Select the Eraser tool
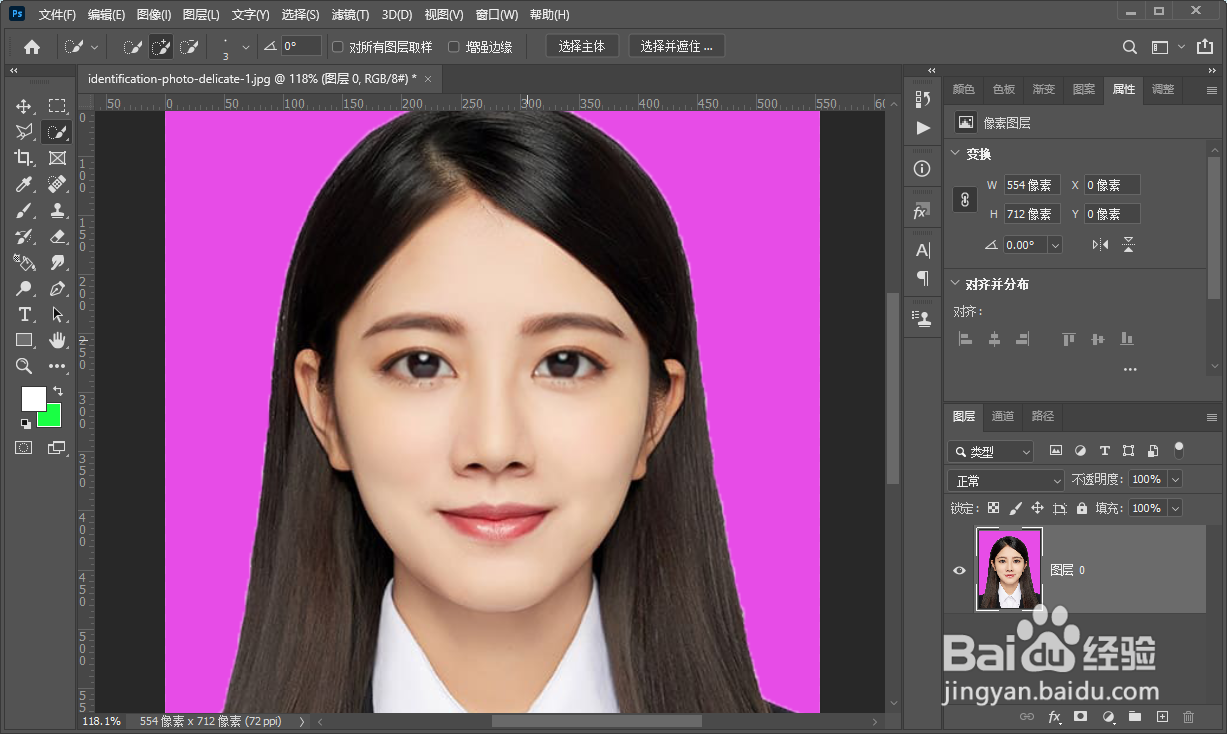1227x734 pixels. [x=57, y=236]
